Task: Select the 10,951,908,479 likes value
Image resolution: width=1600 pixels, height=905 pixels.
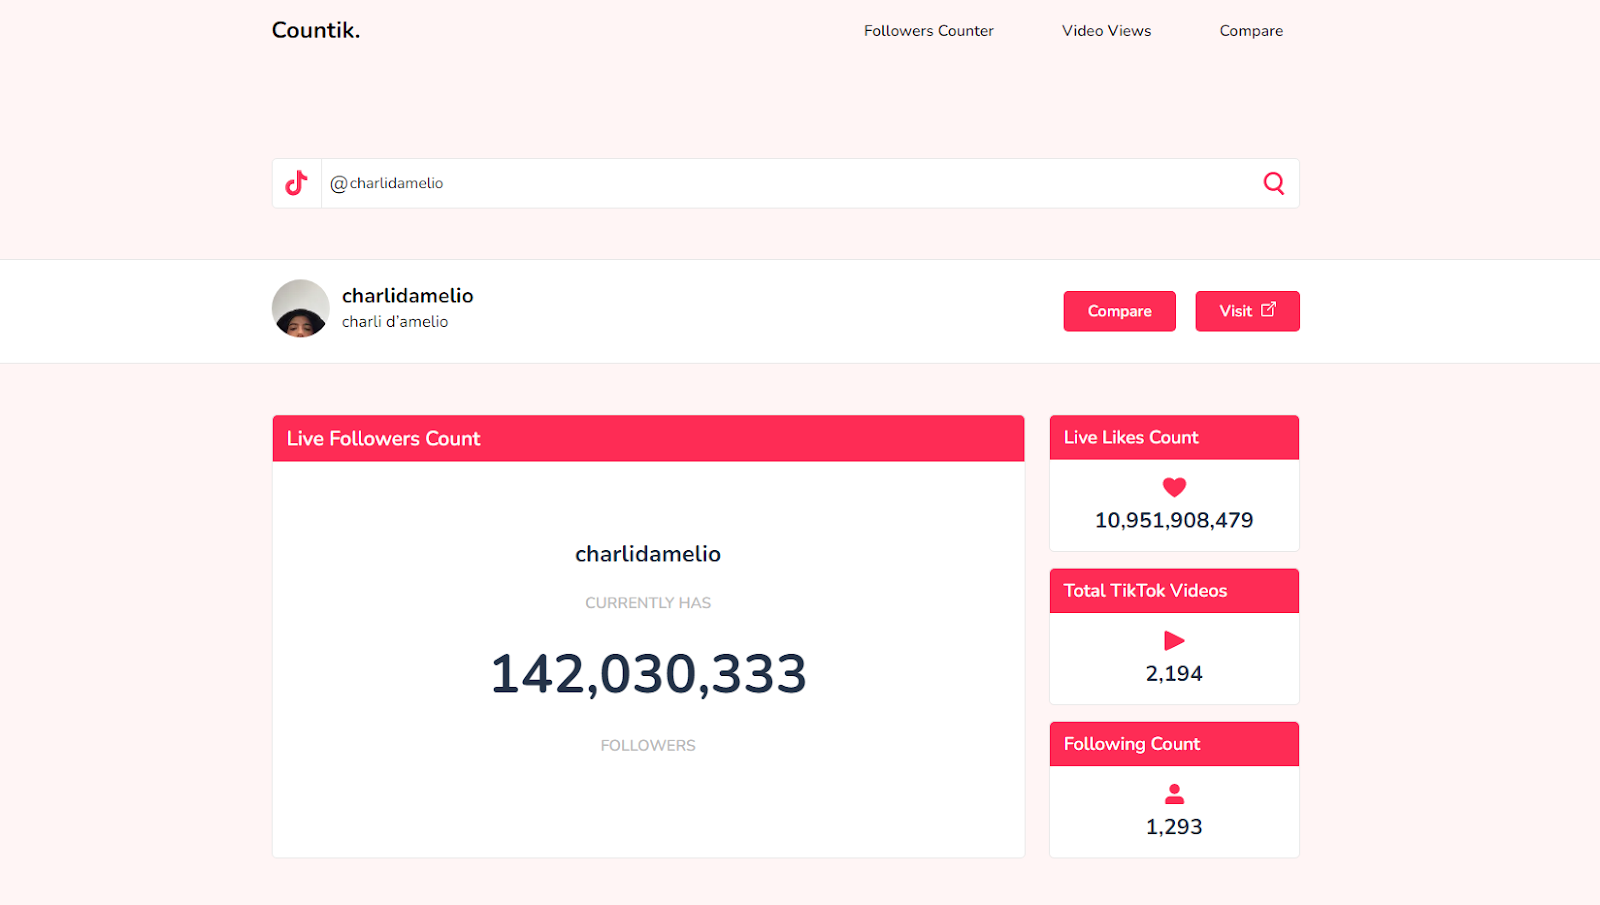Action: pos(1174,520)
